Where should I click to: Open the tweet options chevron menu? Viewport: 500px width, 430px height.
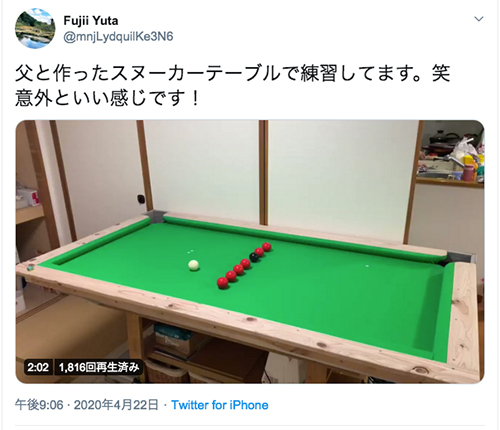(x=479, y=19)
